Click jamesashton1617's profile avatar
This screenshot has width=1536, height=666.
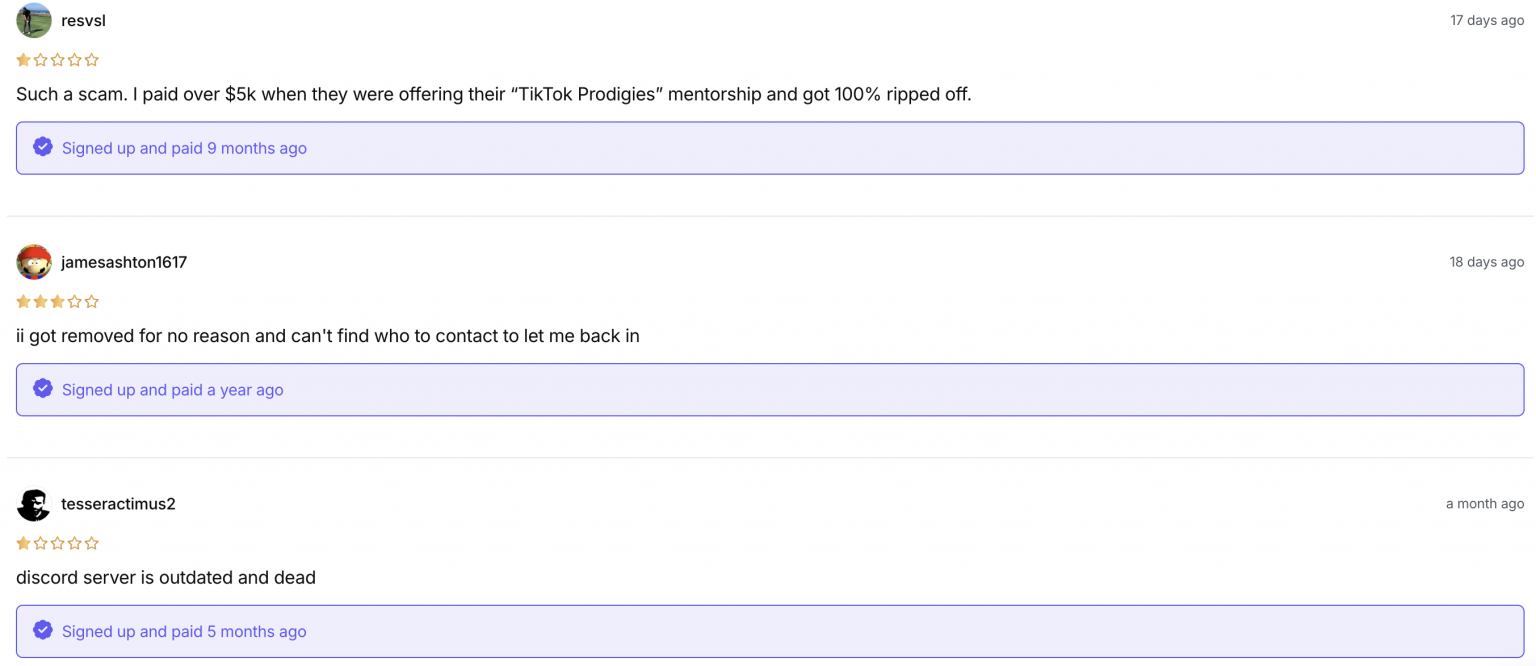click(34, 262)
